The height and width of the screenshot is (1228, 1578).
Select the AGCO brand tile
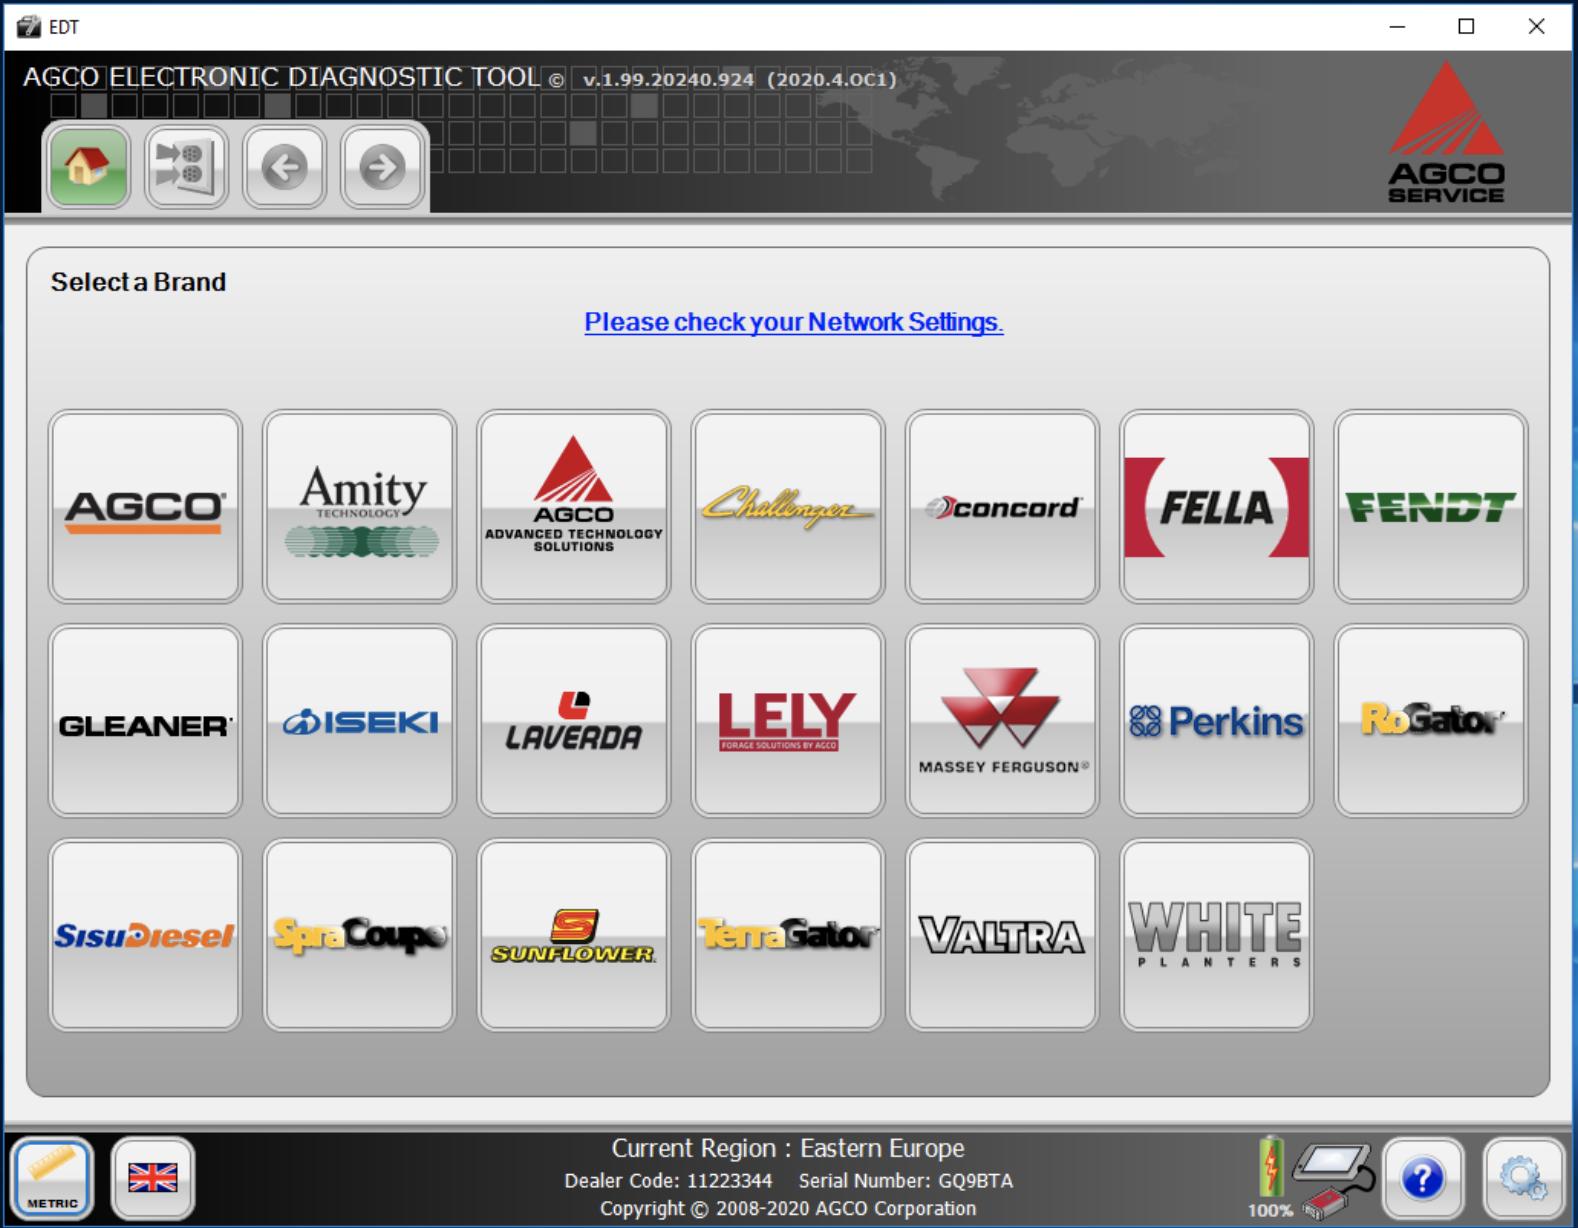click(145, 506)
